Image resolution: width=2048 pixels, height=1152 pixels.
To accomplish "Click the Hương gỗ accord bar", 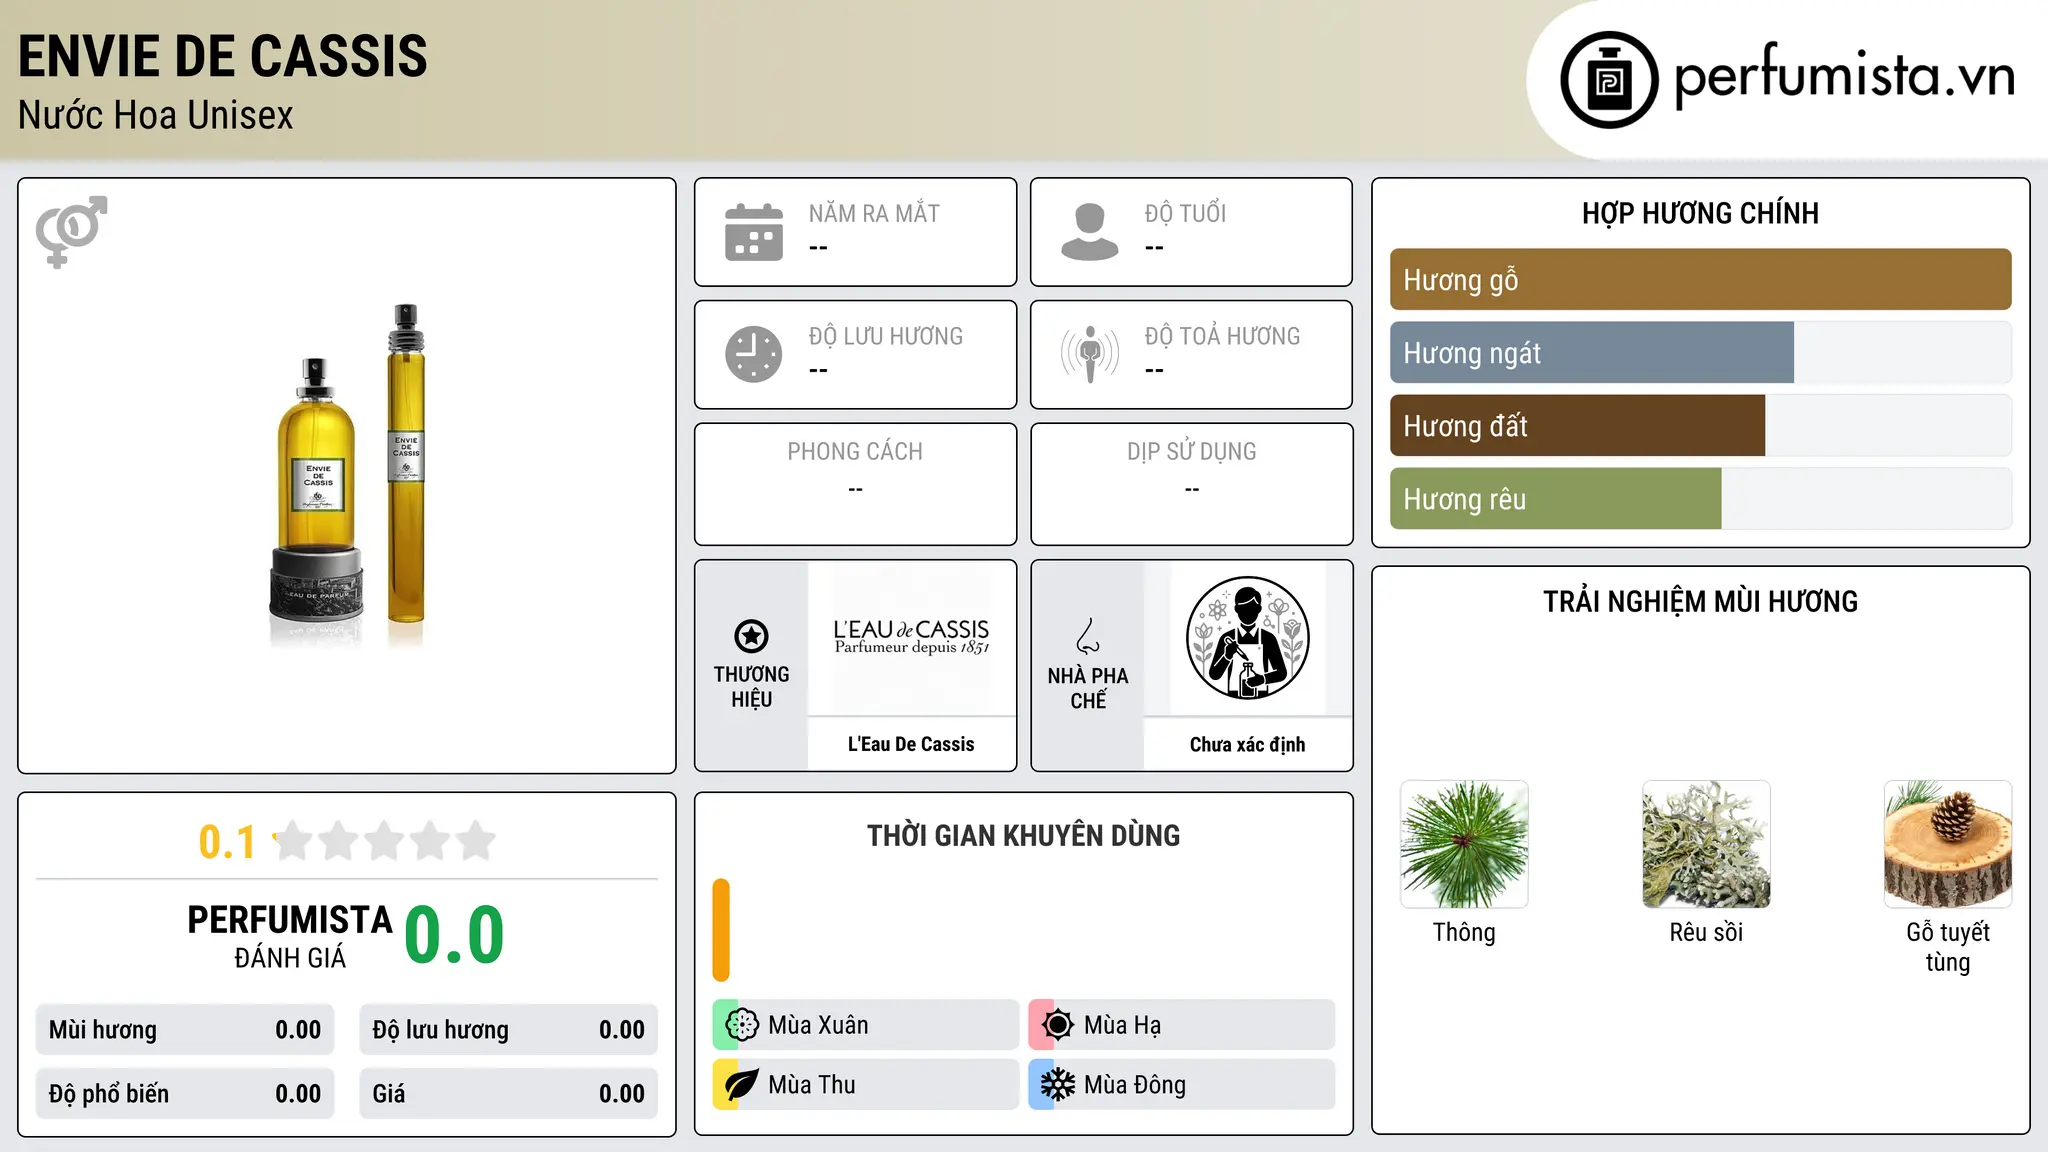I will tap(1701, 280).
